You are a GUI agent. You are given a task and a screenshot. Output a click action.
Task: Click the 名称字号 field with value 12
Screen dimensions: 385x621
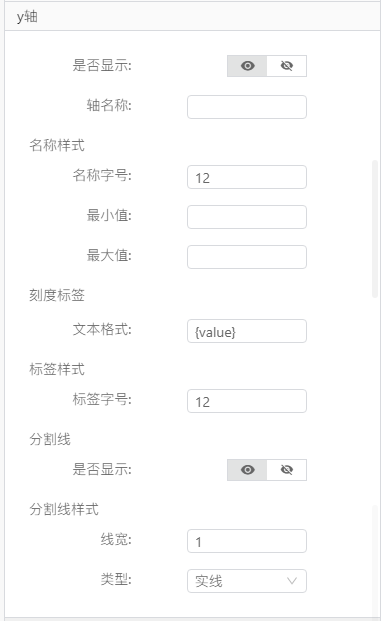247,177
